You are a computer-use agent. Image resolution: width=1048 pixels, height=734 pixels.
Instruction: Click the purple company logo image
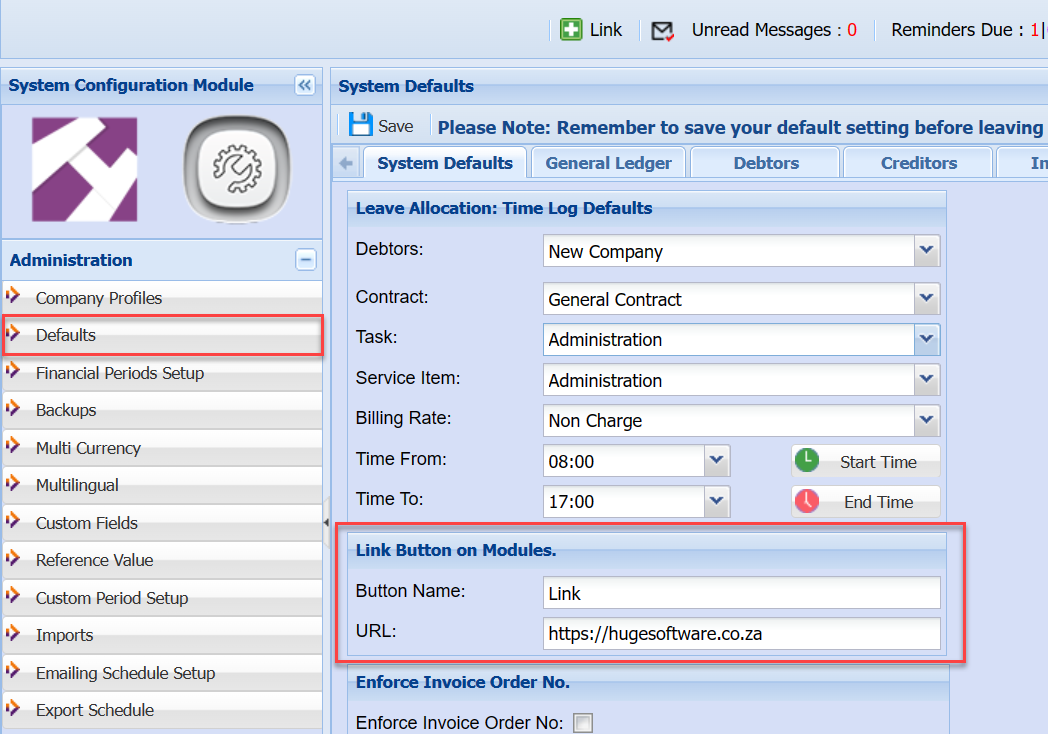pyautogui.click(x=85, y=169)
